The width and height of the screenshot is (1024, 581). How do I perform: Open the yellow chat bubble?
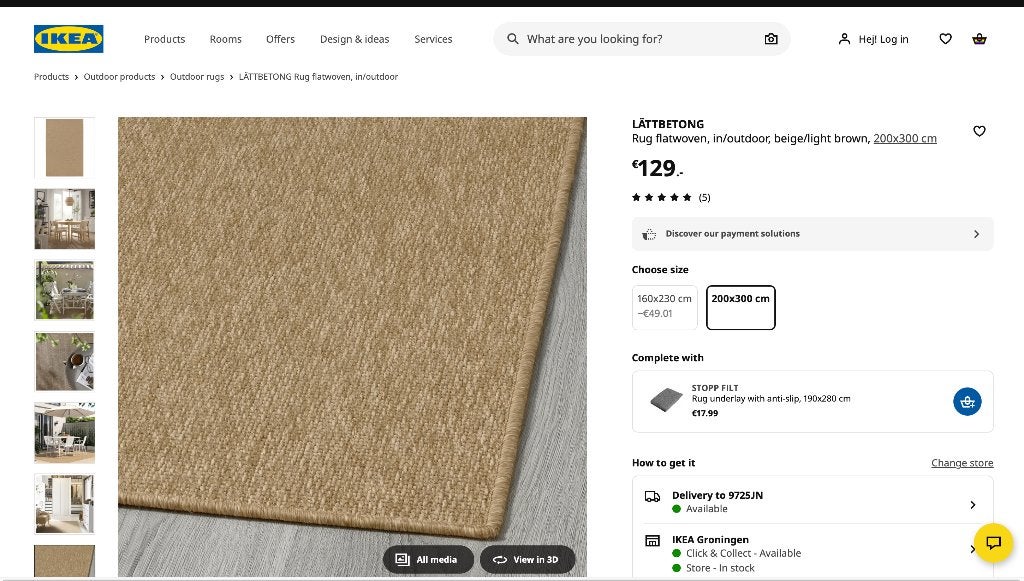click(993, 542)
